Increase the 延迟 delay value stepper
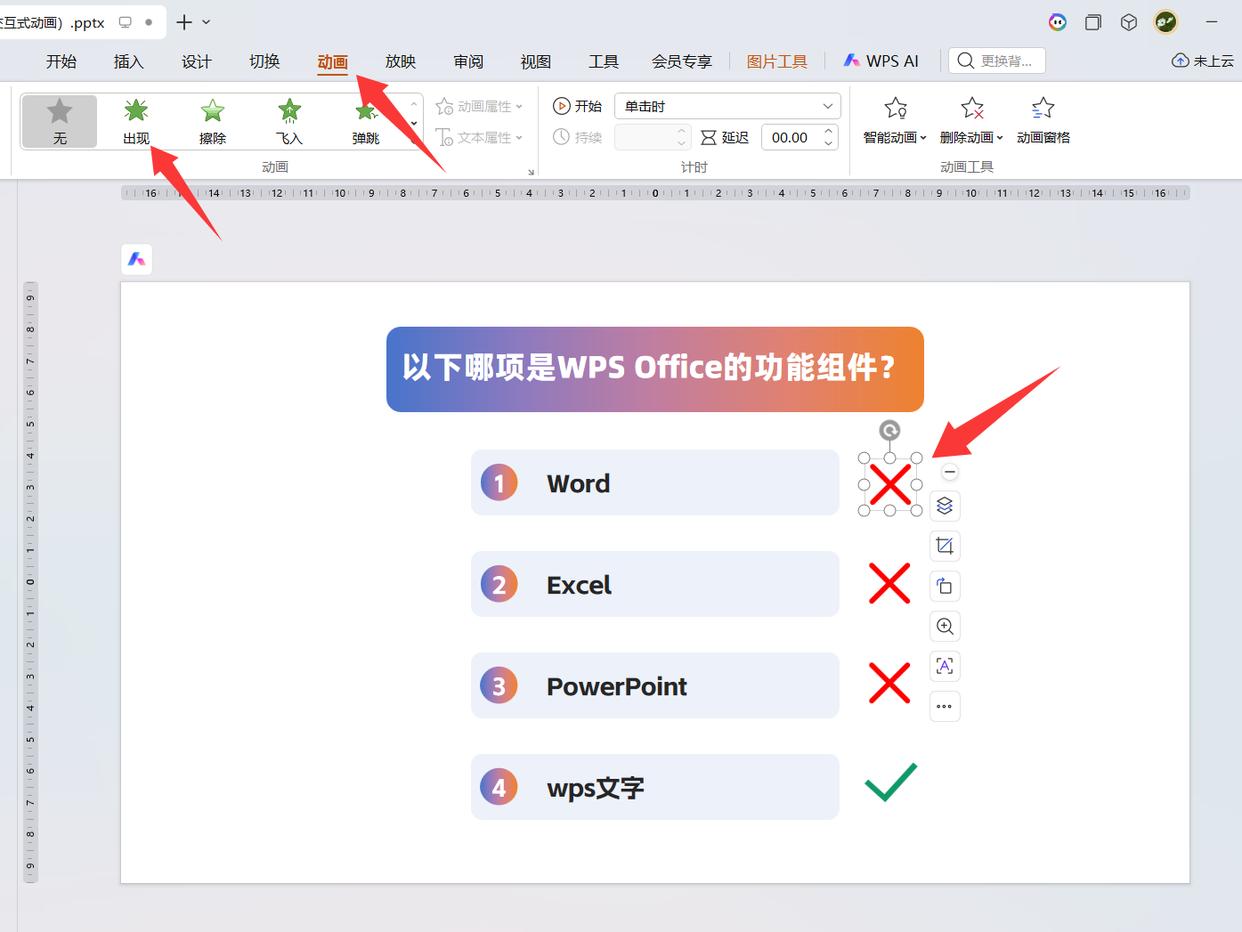The image size is (1242, 932). coord(829,131)
